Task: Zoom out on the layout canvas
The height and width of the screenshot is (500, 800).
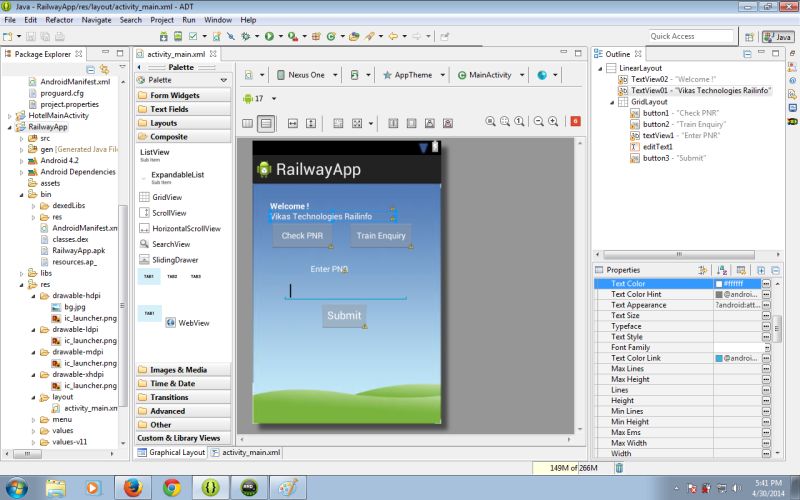Action: click(539, 121)
